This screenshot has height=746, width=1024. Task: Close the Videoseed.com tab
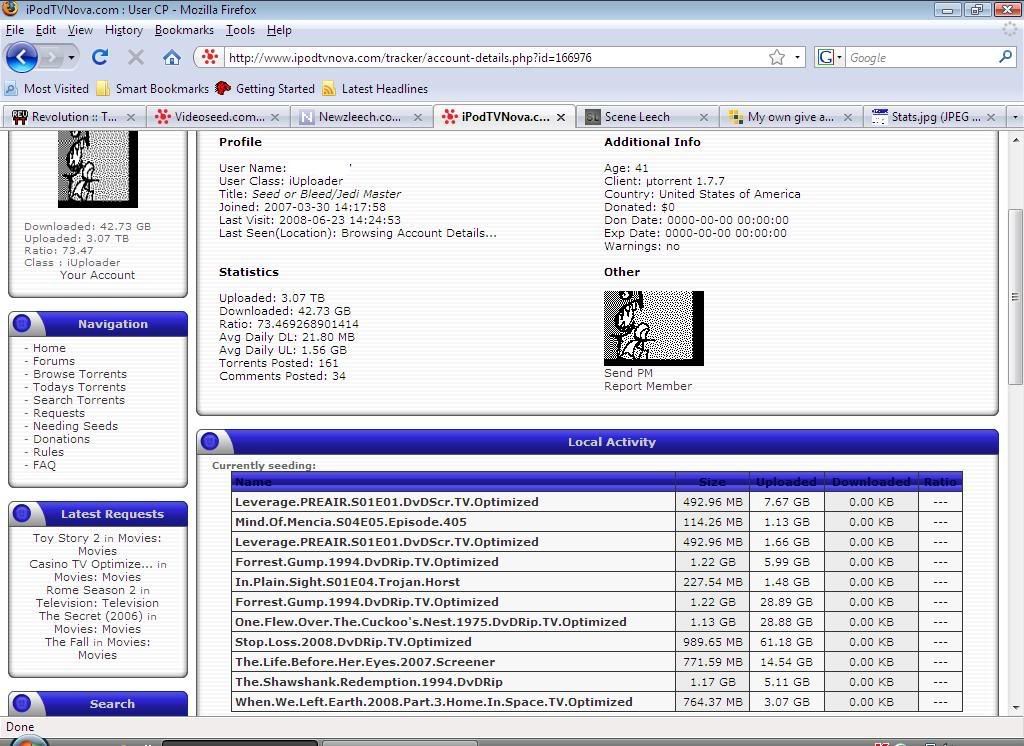[275, 117]
